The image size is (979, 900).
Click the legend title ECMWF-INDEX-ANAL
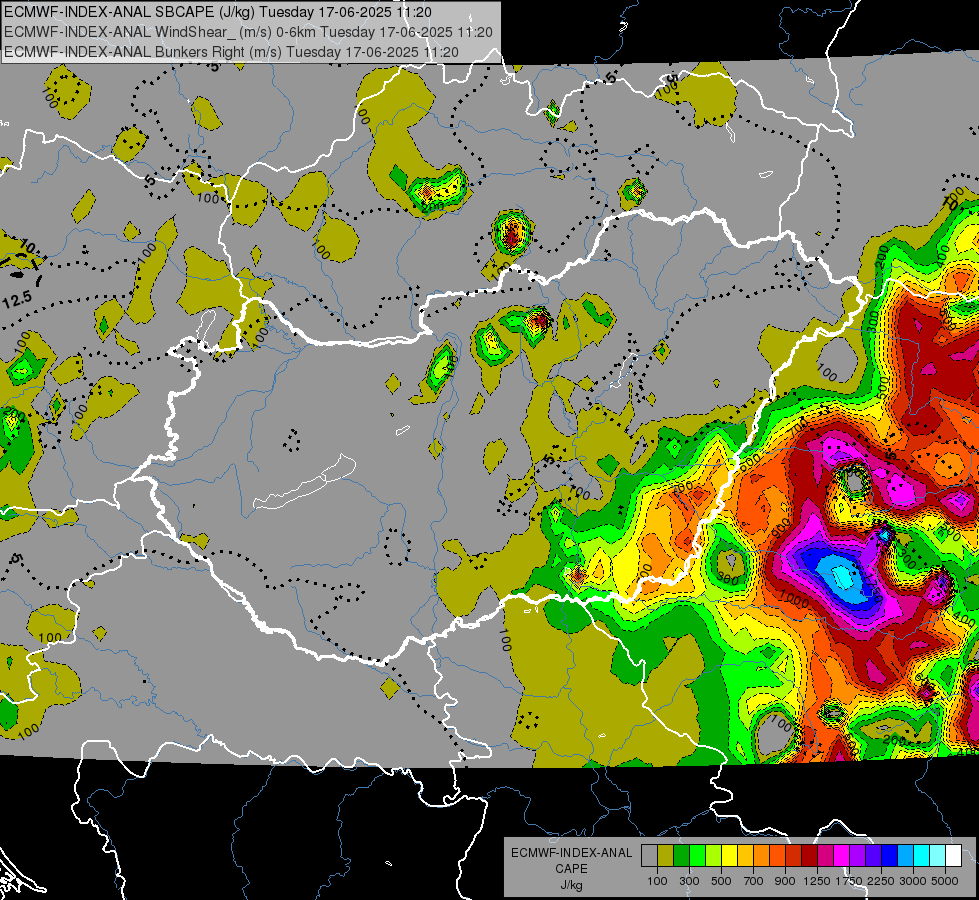[x=571, y=853]
